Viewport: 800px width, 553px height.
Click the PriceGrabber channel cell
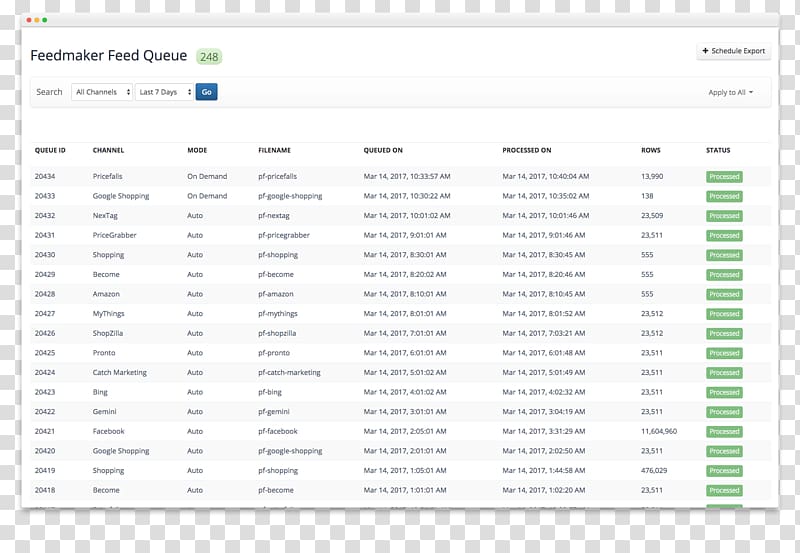[114, 235]
